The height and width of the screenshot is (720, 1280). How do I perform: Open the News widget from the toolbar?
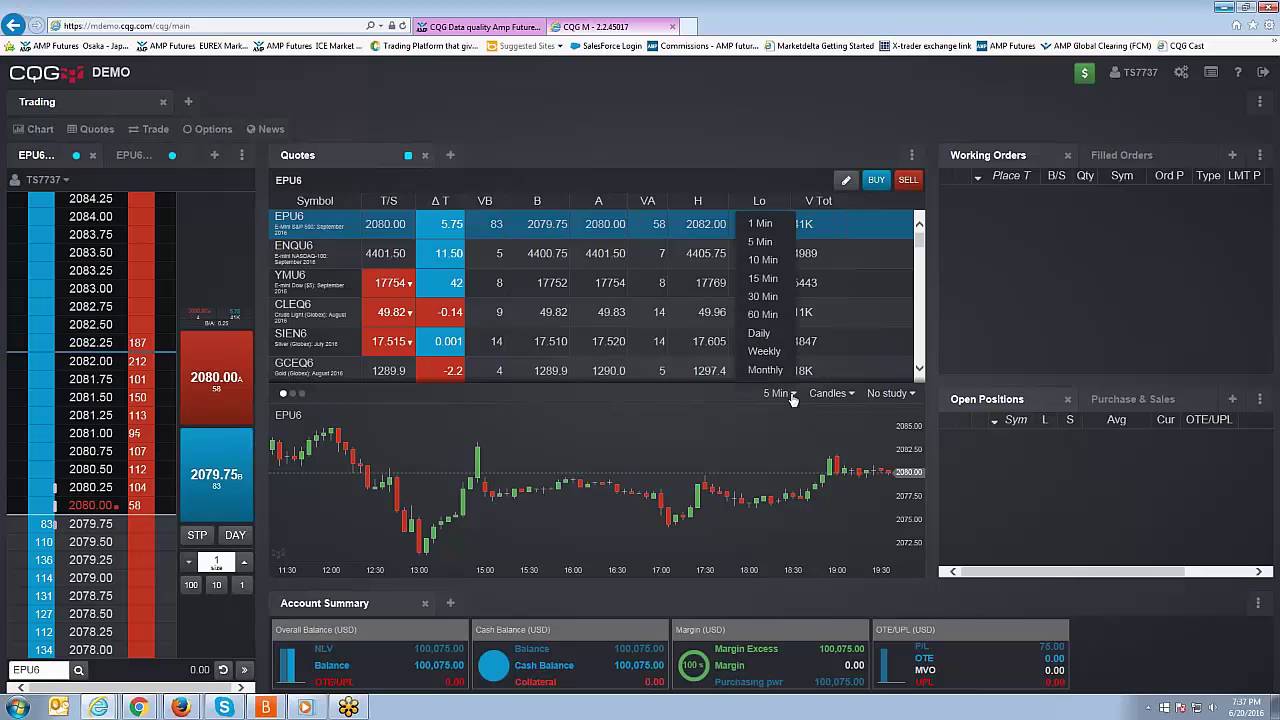point(265,129)
